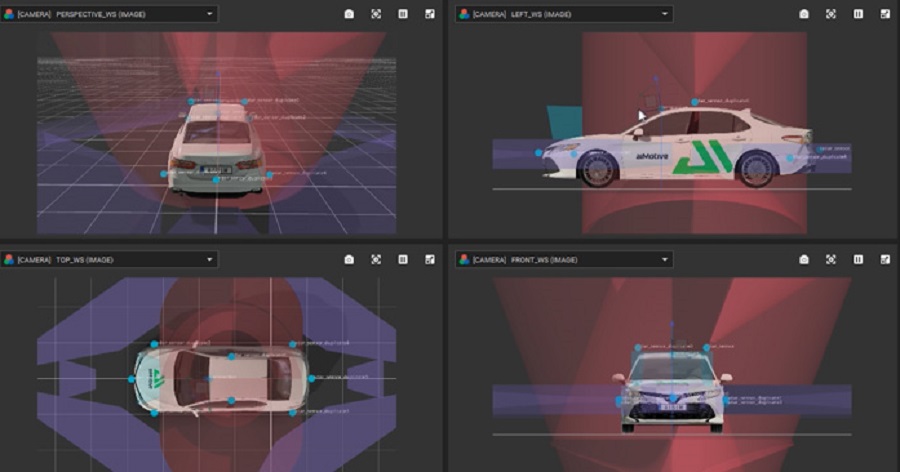Screen dimensions: 900x472
Task: Take a snapshot of the LEFT_WS view
Action: pos(804,14)
